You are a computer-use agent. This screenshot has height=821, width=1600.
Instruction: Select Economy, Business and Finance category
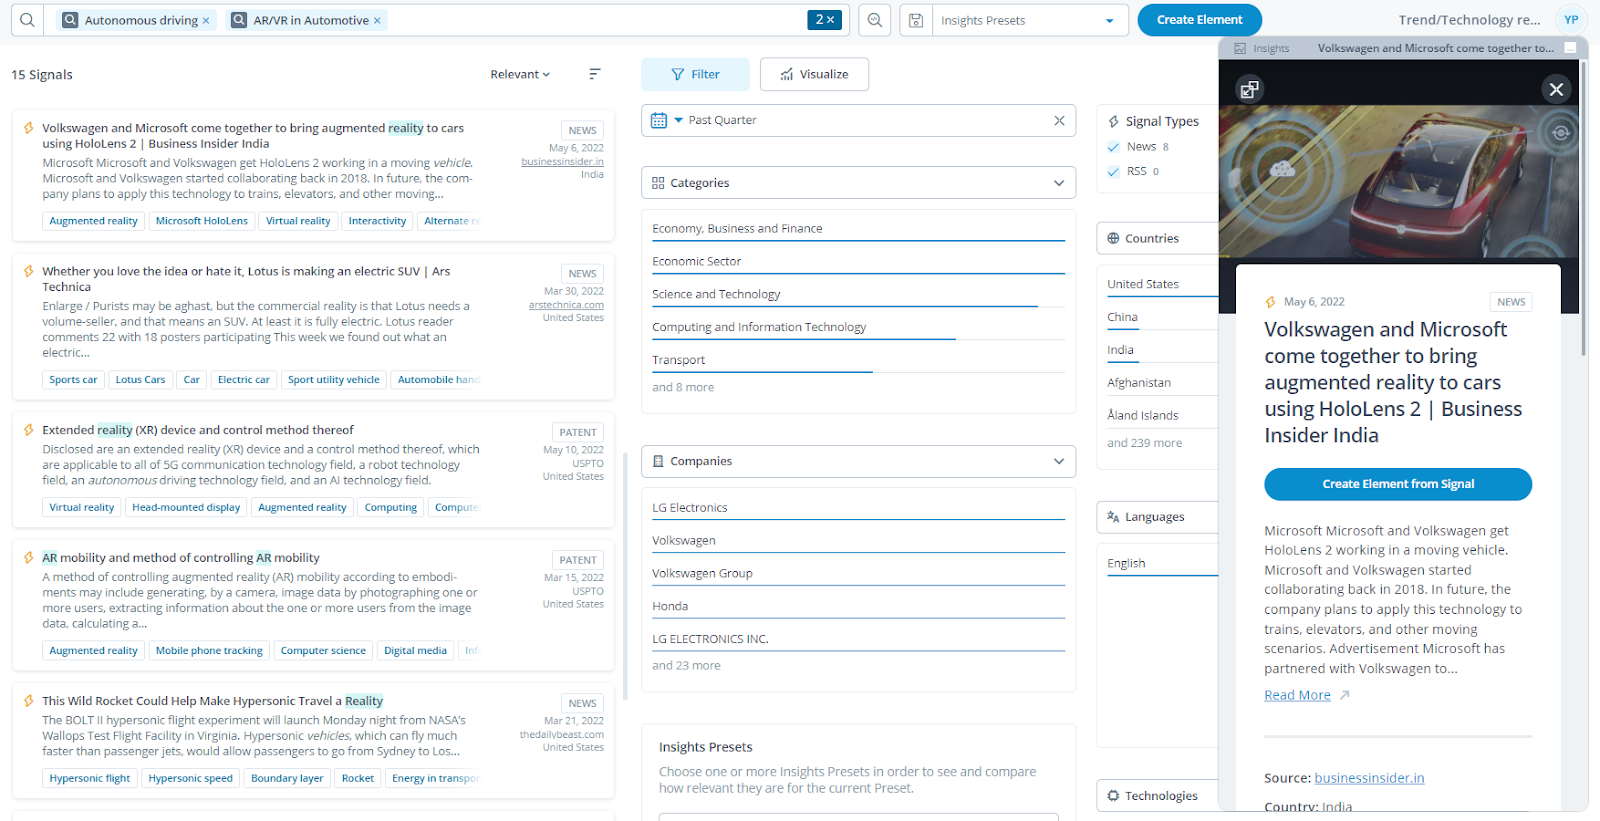pyautogui.click(x=858, y=229)
